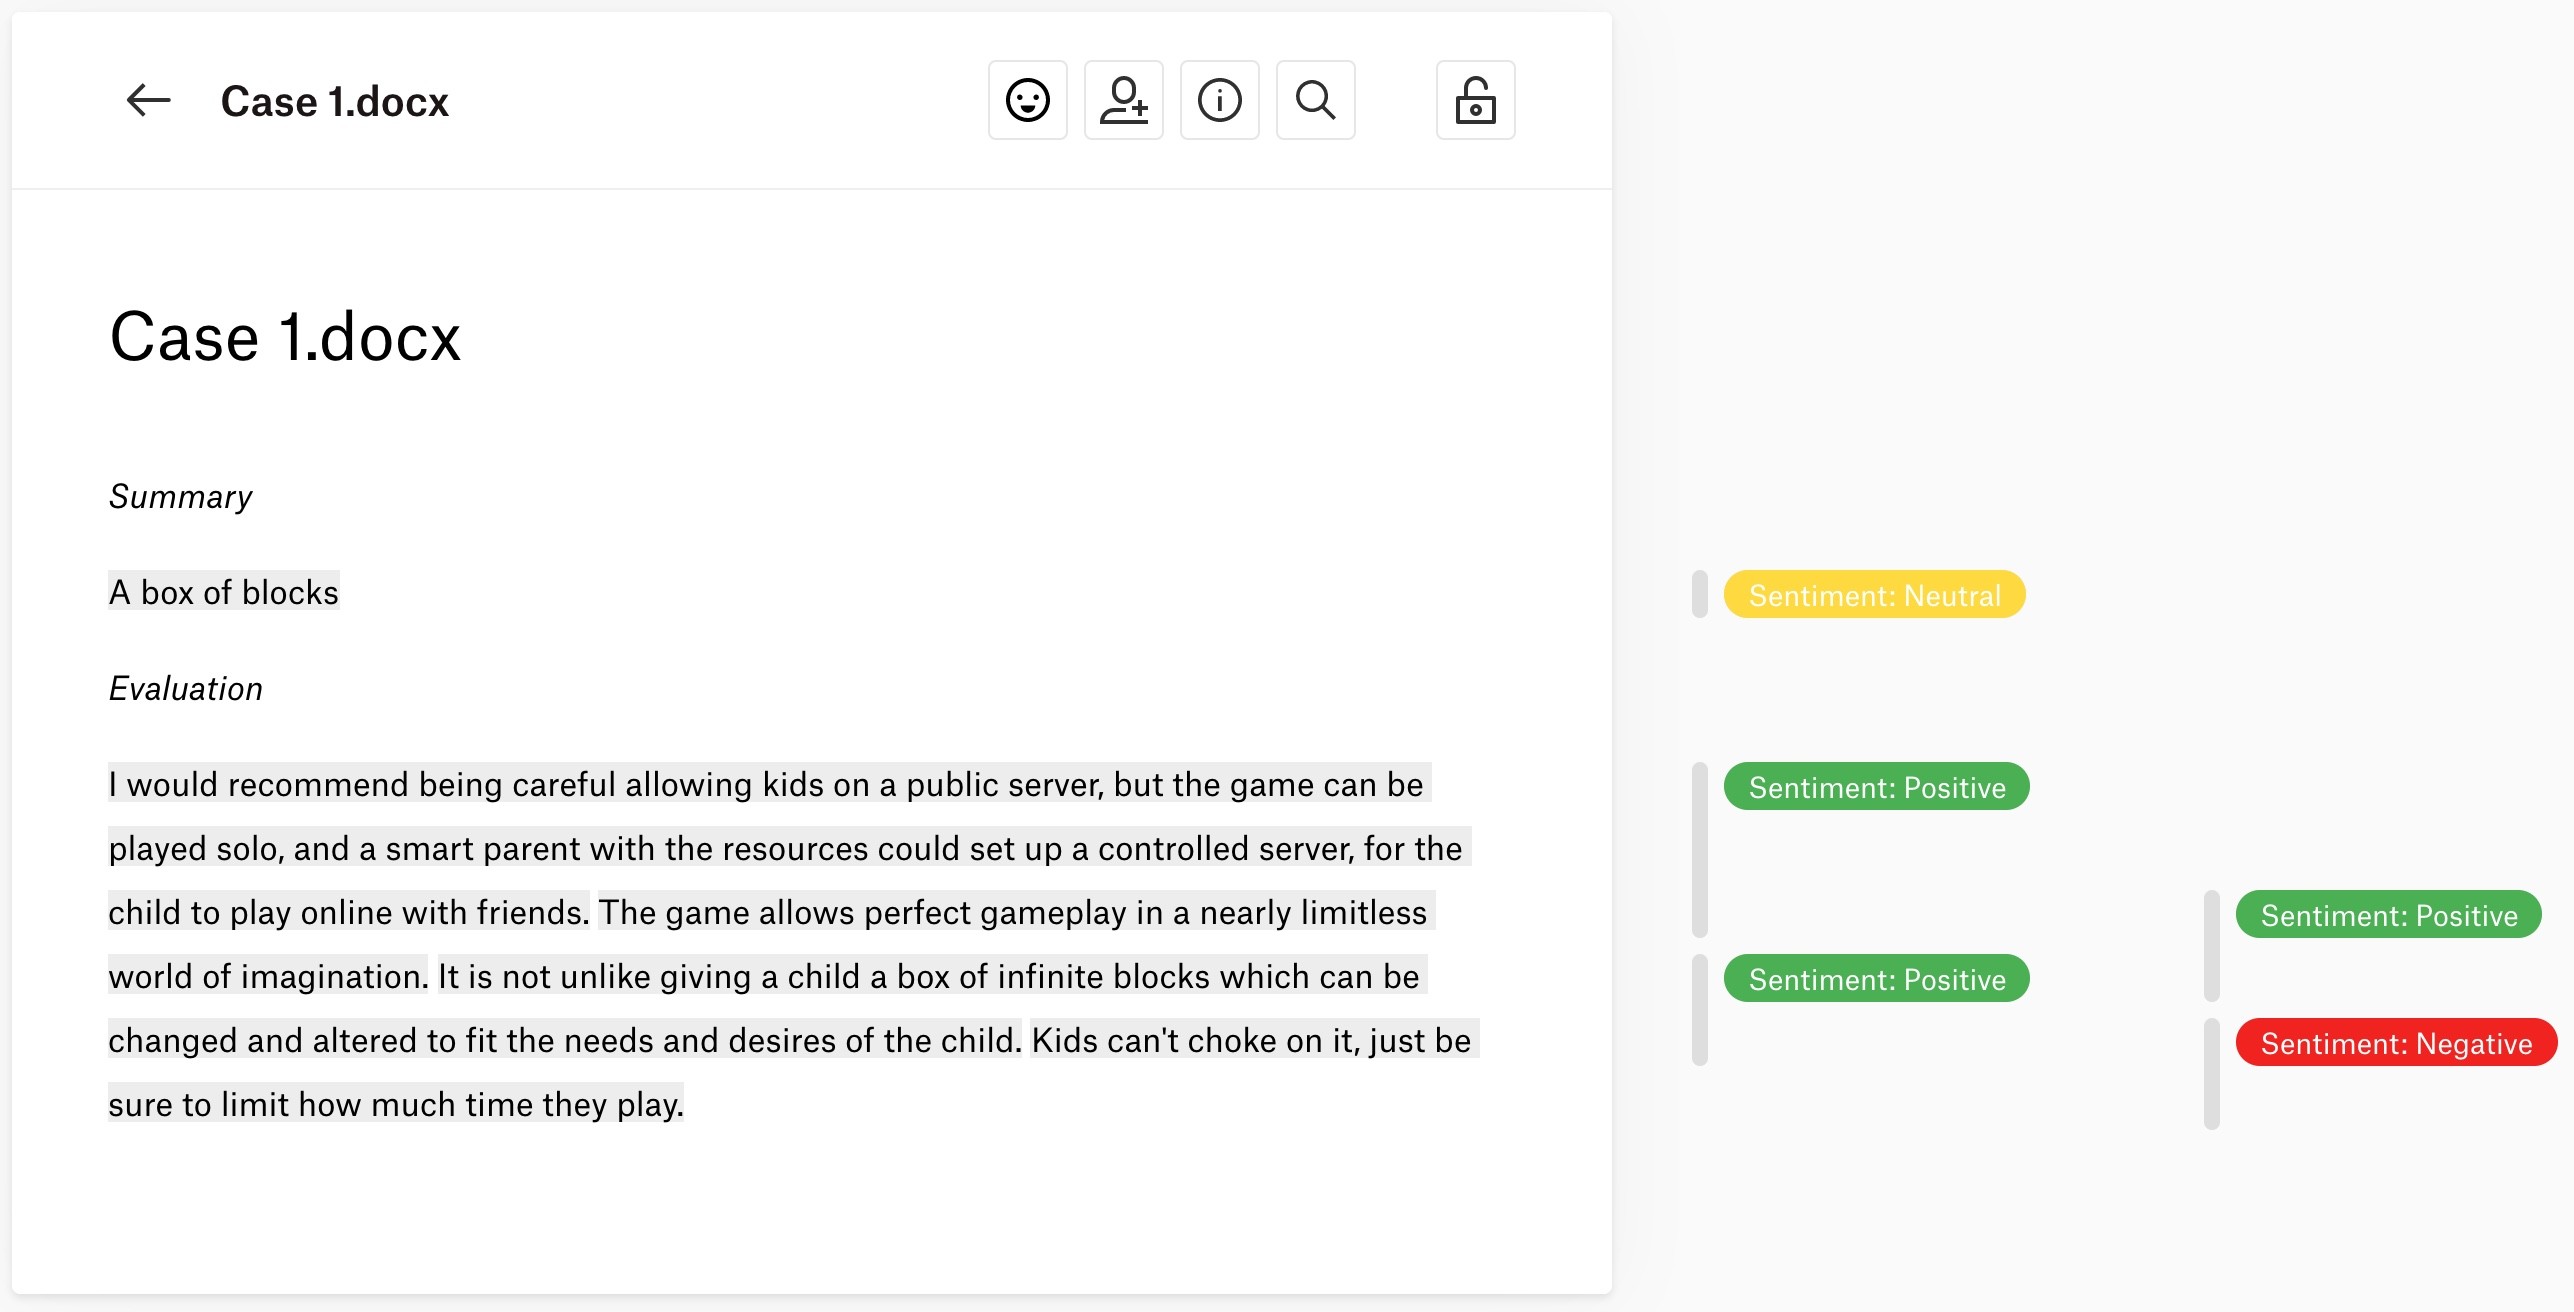Select the yellow Sentiment: Neutral tag
Screen dimensions: 2574x1312
tap(1874, 595)
